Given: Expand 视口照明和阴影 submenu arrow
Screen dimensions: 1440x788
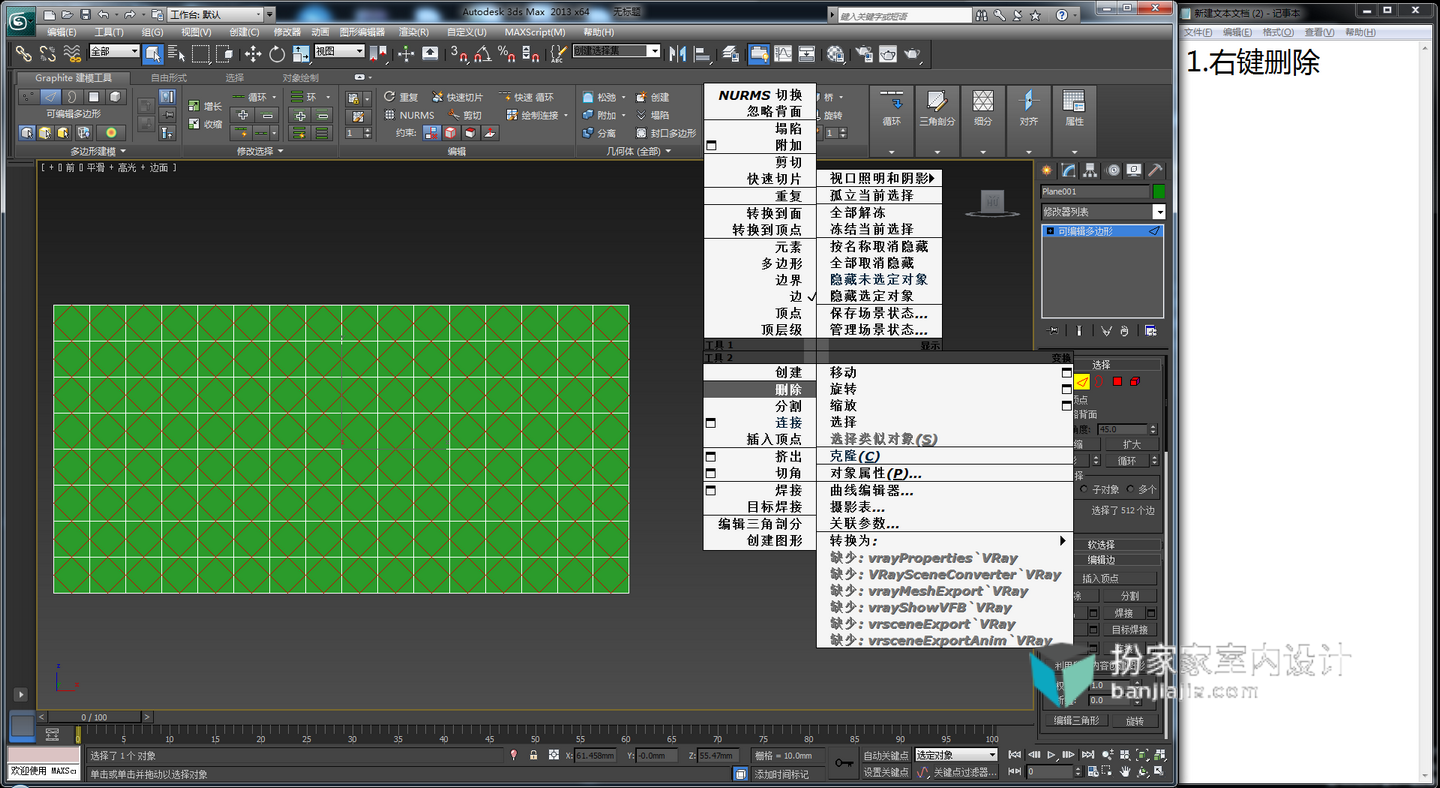Looking at the screenshot, I should point(933,178).
